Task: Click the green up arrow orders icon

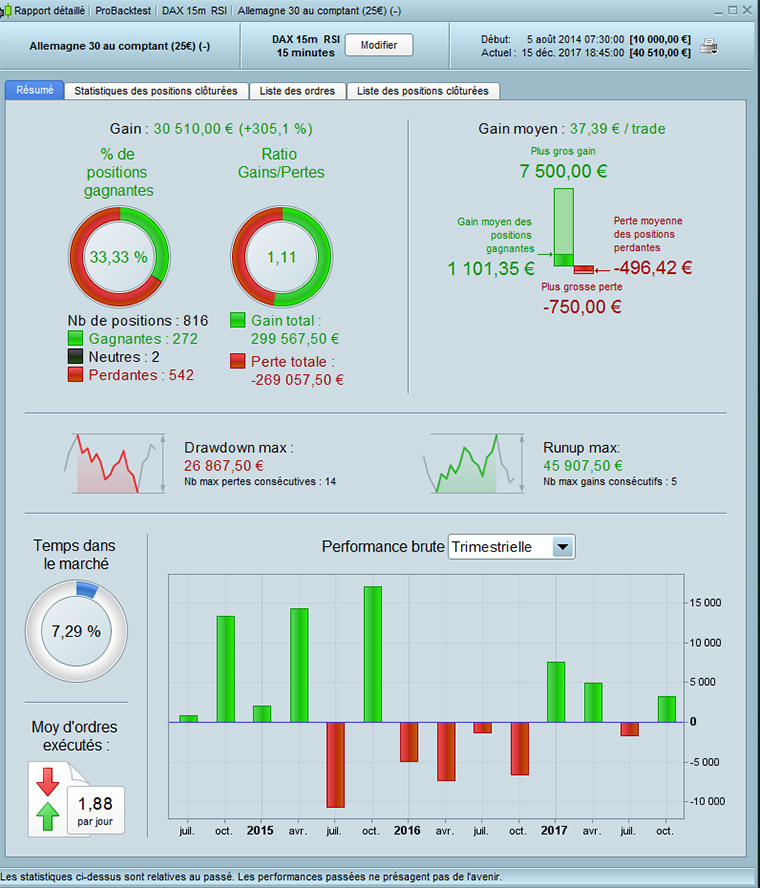Action: tap(48, 816)
